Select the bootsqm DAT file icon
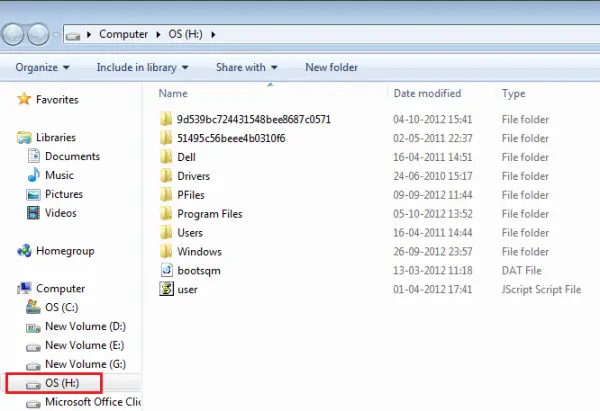Screen dimensions: 600x411 point(166,270)
